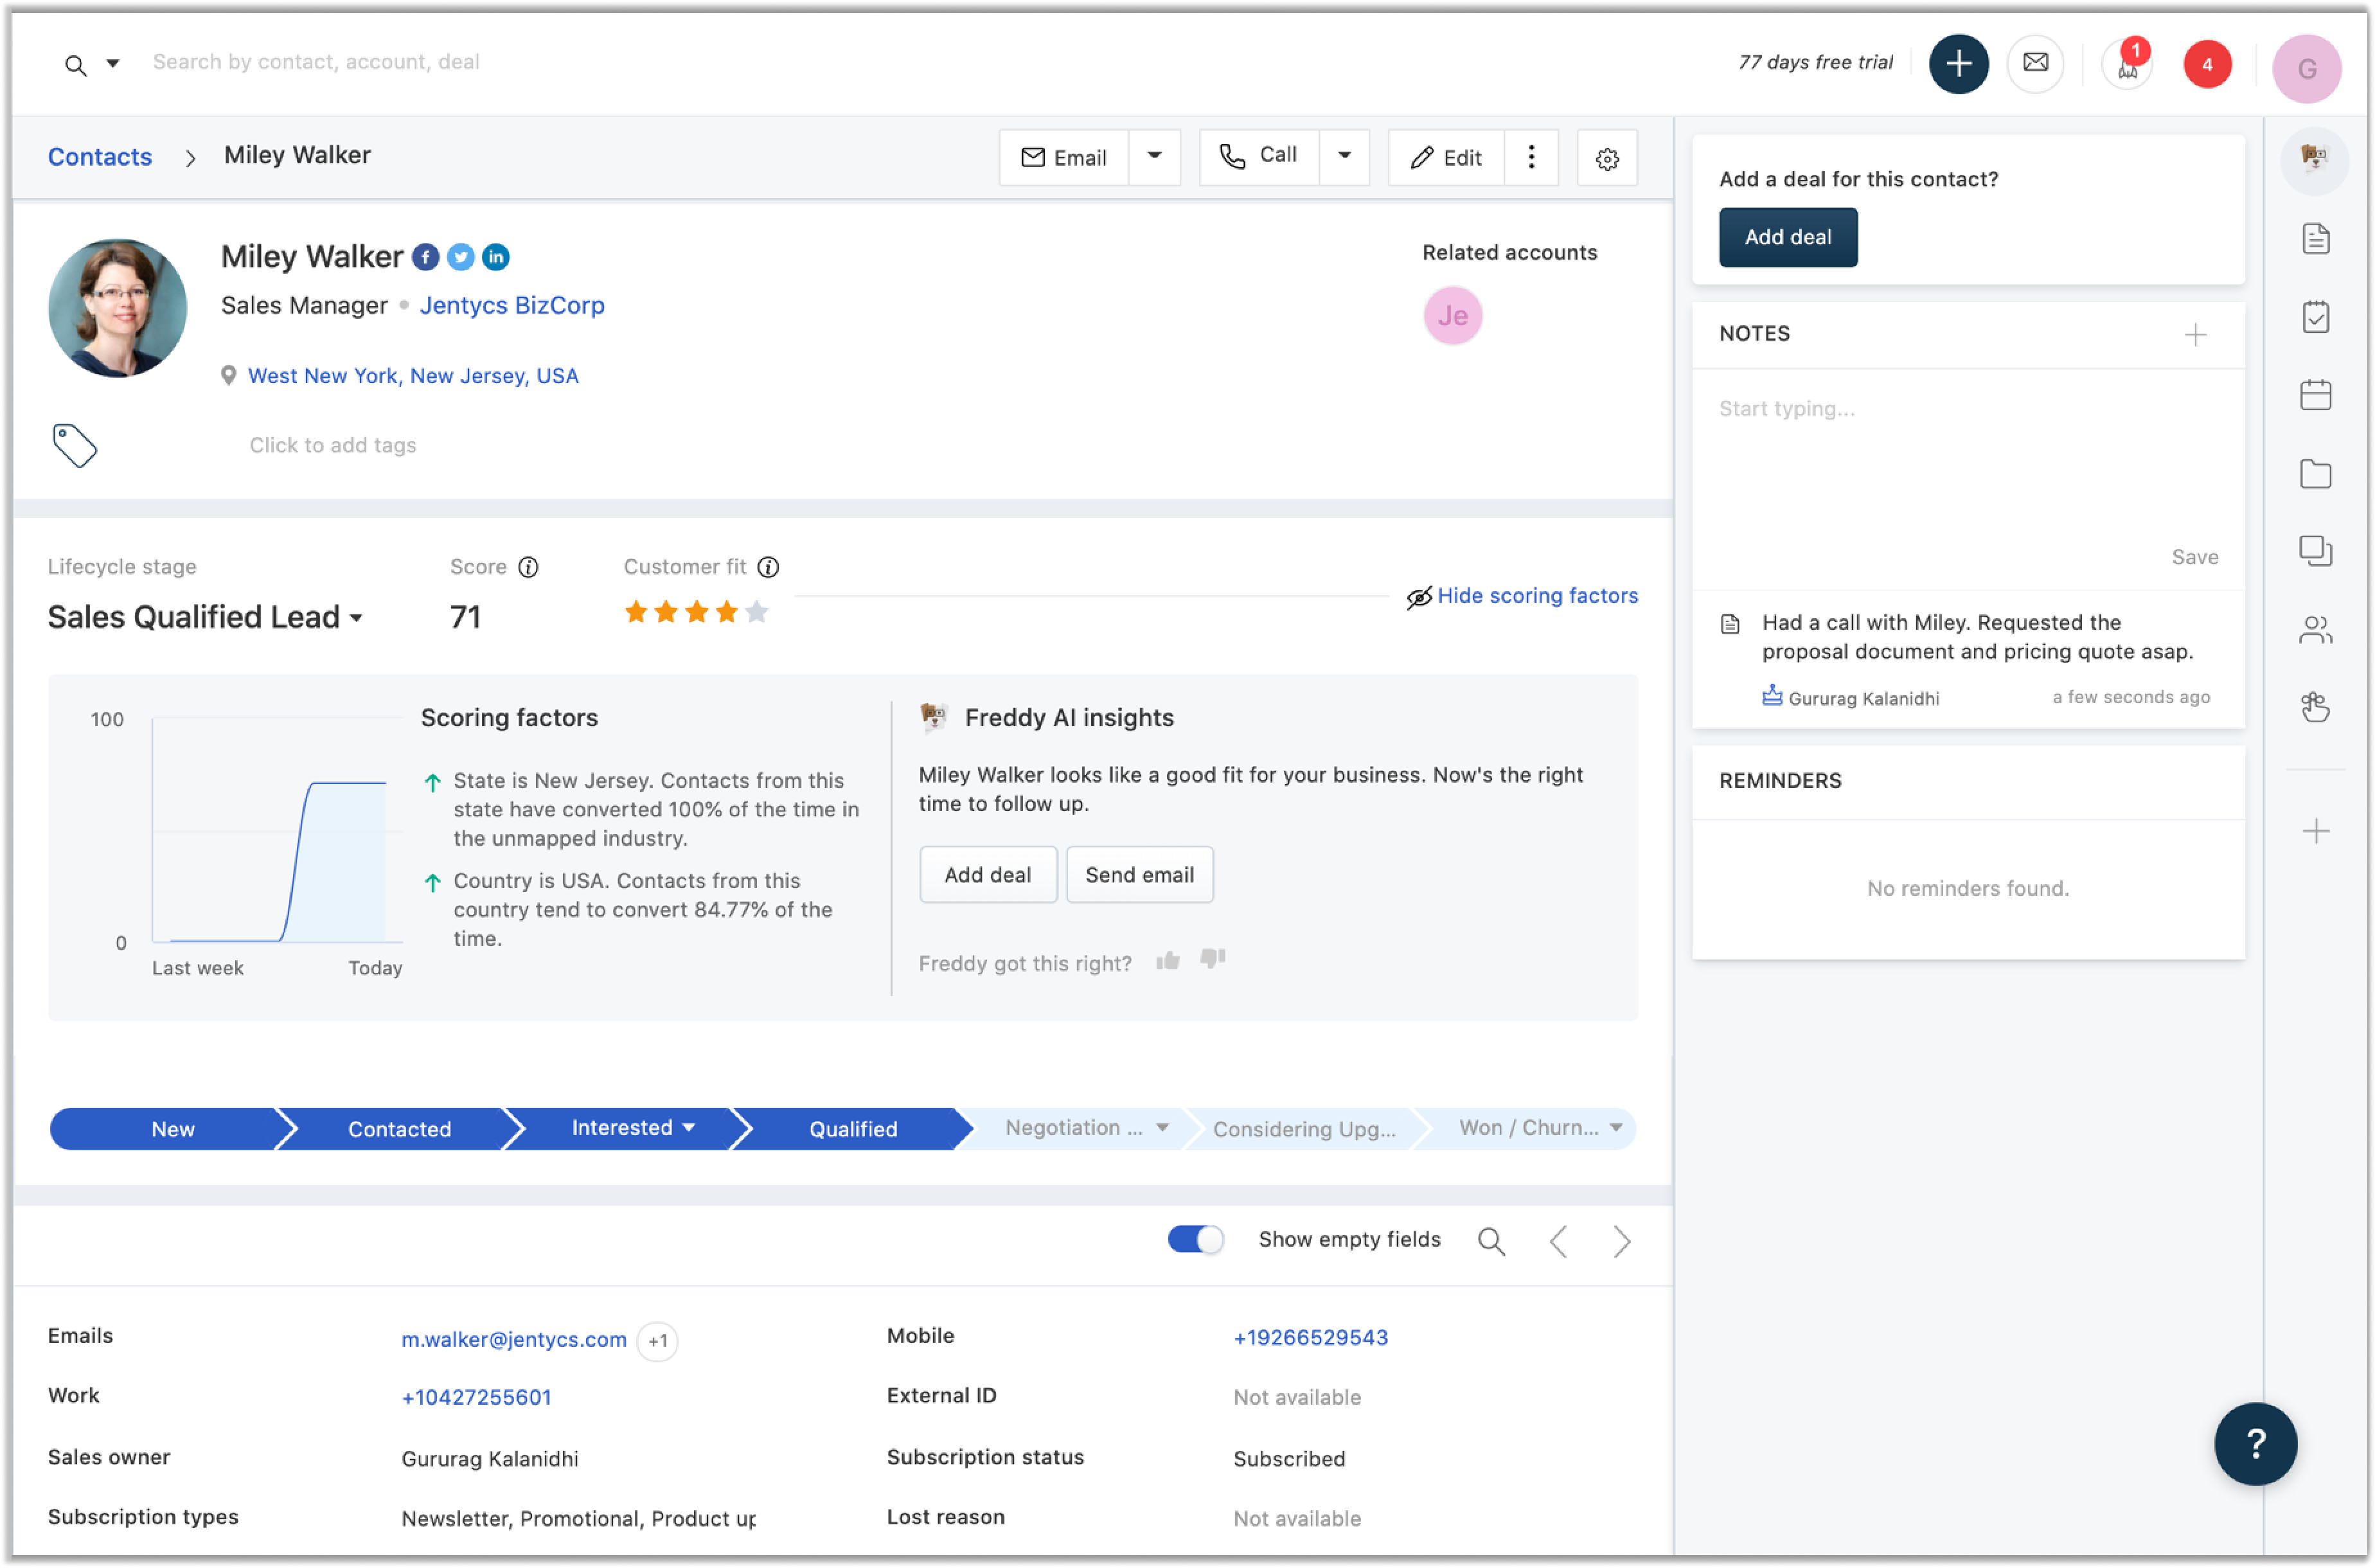The image size is (2375, 1568).
Task: Click the tasks checklist sidebar icon
Action: [2315, 317]
